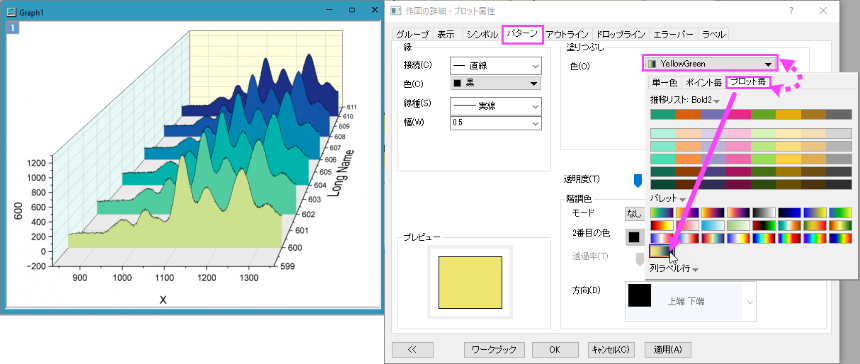860x364 pixels.
Task: Select the パターン tab
Action: point(522,34)
